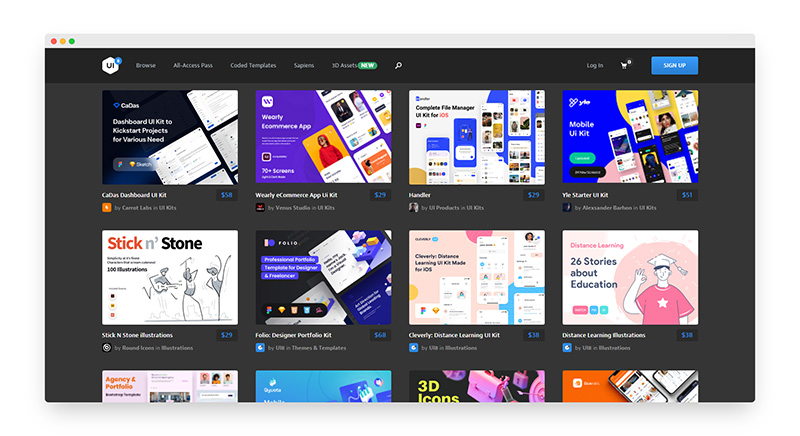Click $38 price on Distance Learning Illustrations
This screenshot has width=800, height=436.
click(x=687, y=335)
